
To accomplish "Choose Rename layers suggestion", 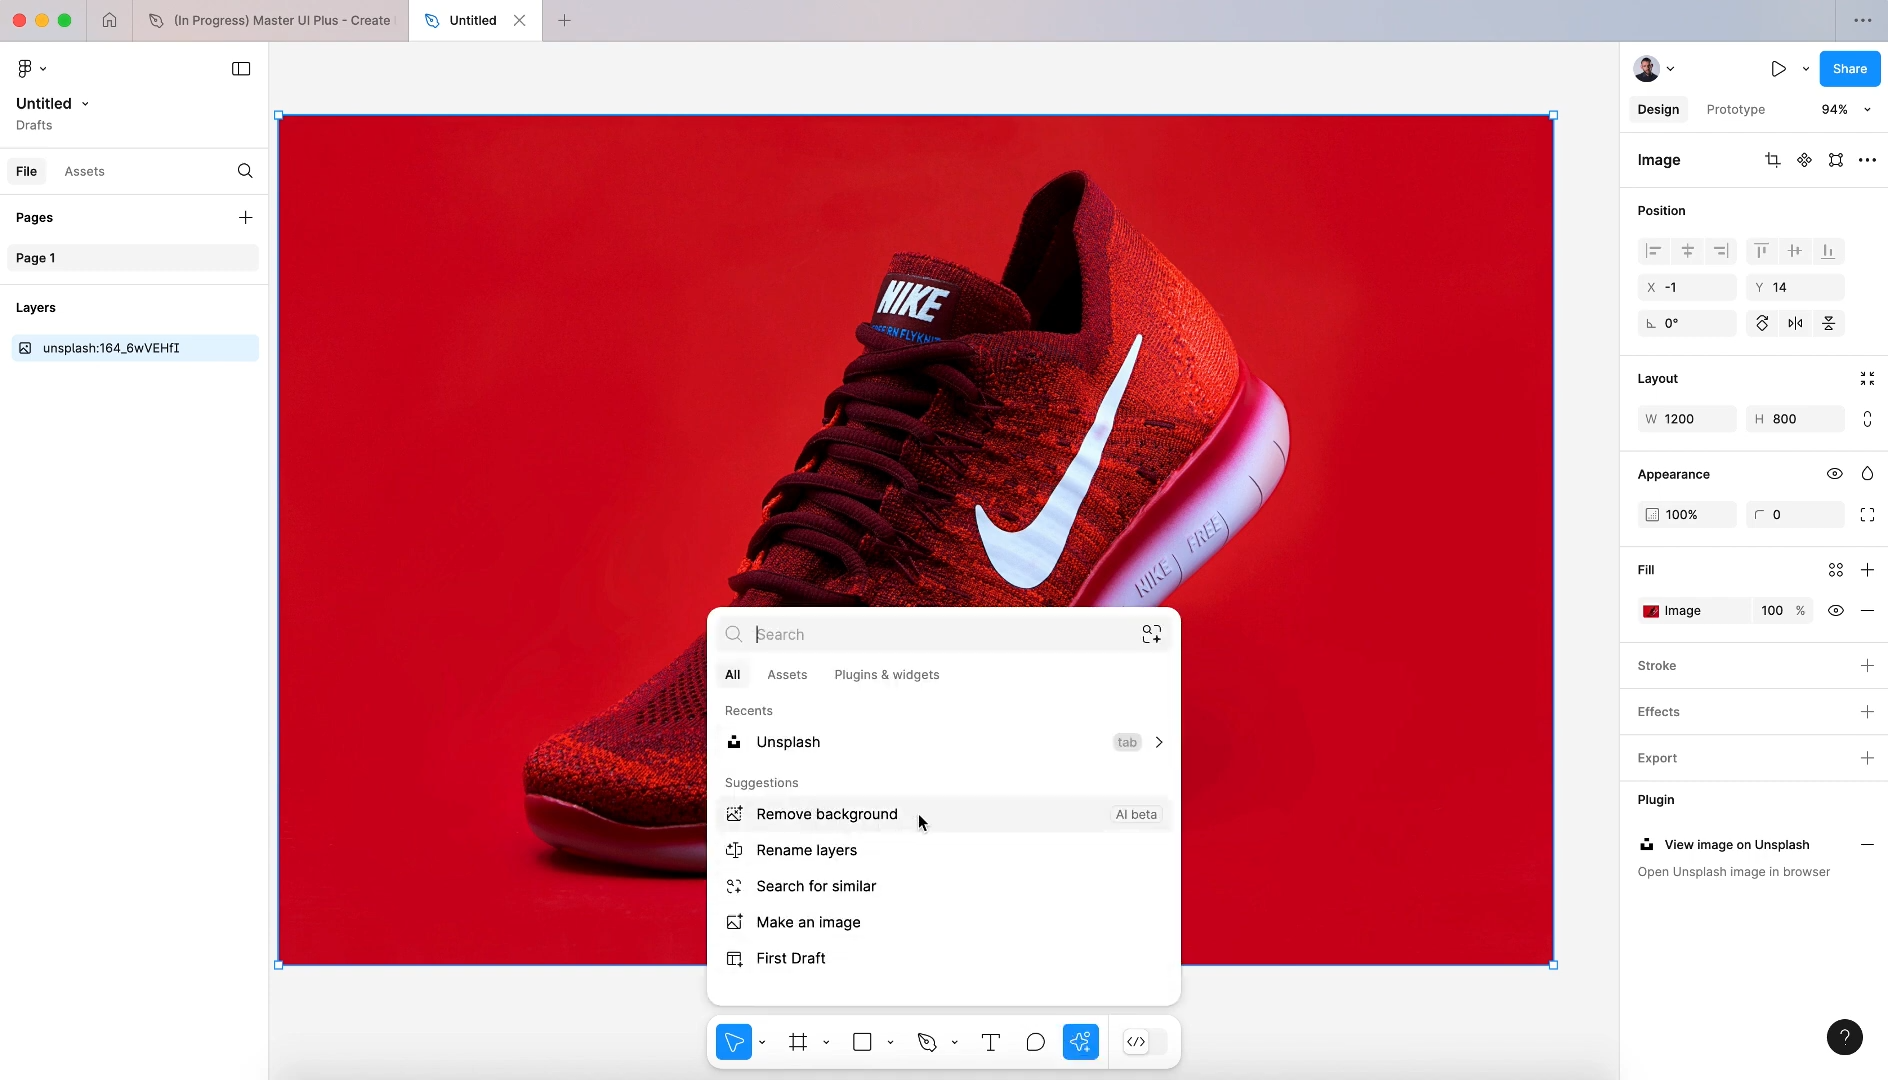I will pos(943,850).
